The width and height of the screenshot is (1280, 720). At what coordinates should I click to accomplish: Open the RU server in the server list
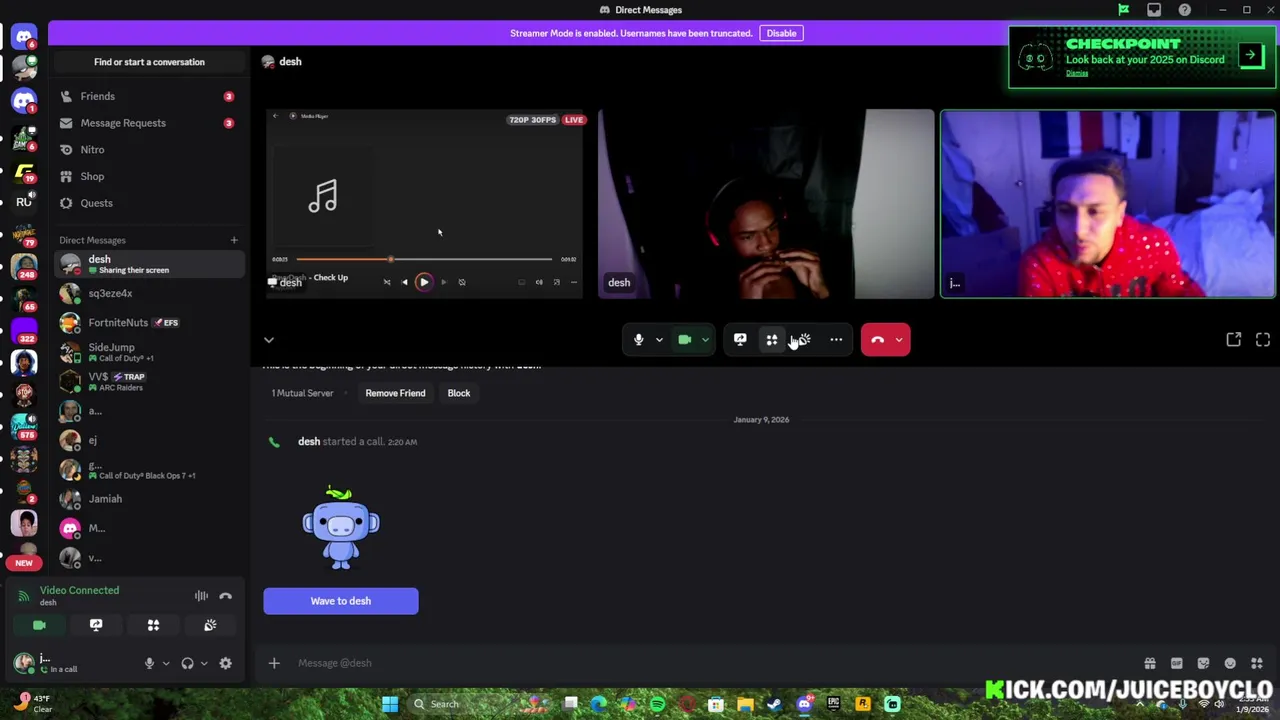24,202
